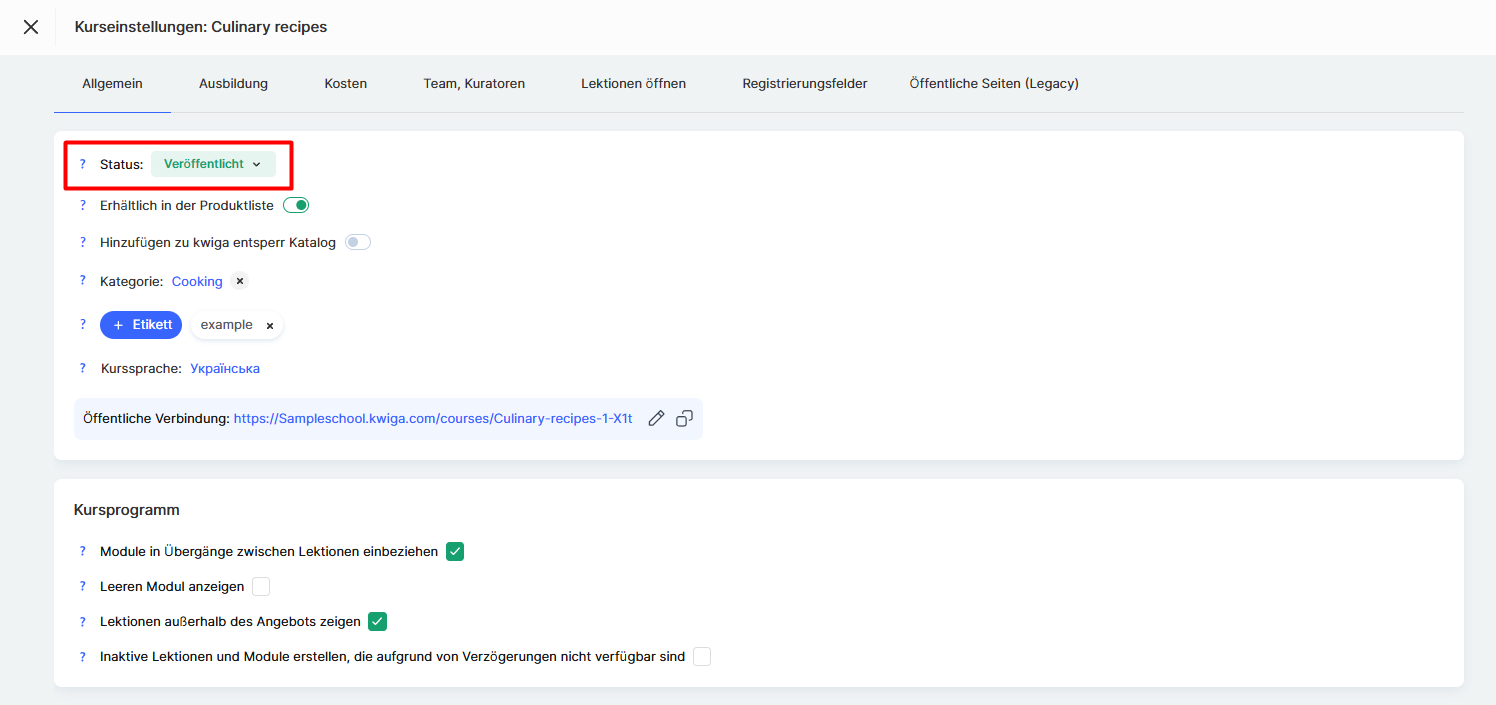Check the Leeren Modul anzeigen checkbox
The width and height of the screenshot is (1496, 705).
pos(261,586)
